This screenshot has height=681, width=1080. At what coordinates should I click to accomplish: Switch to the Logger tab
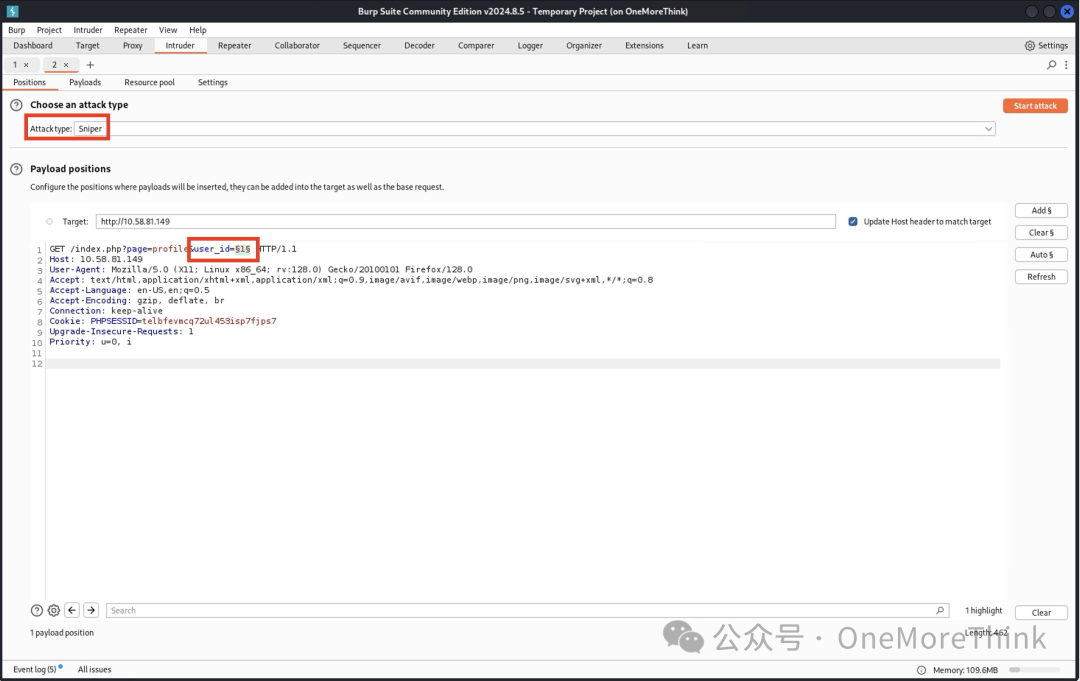[x=530, y=45]
